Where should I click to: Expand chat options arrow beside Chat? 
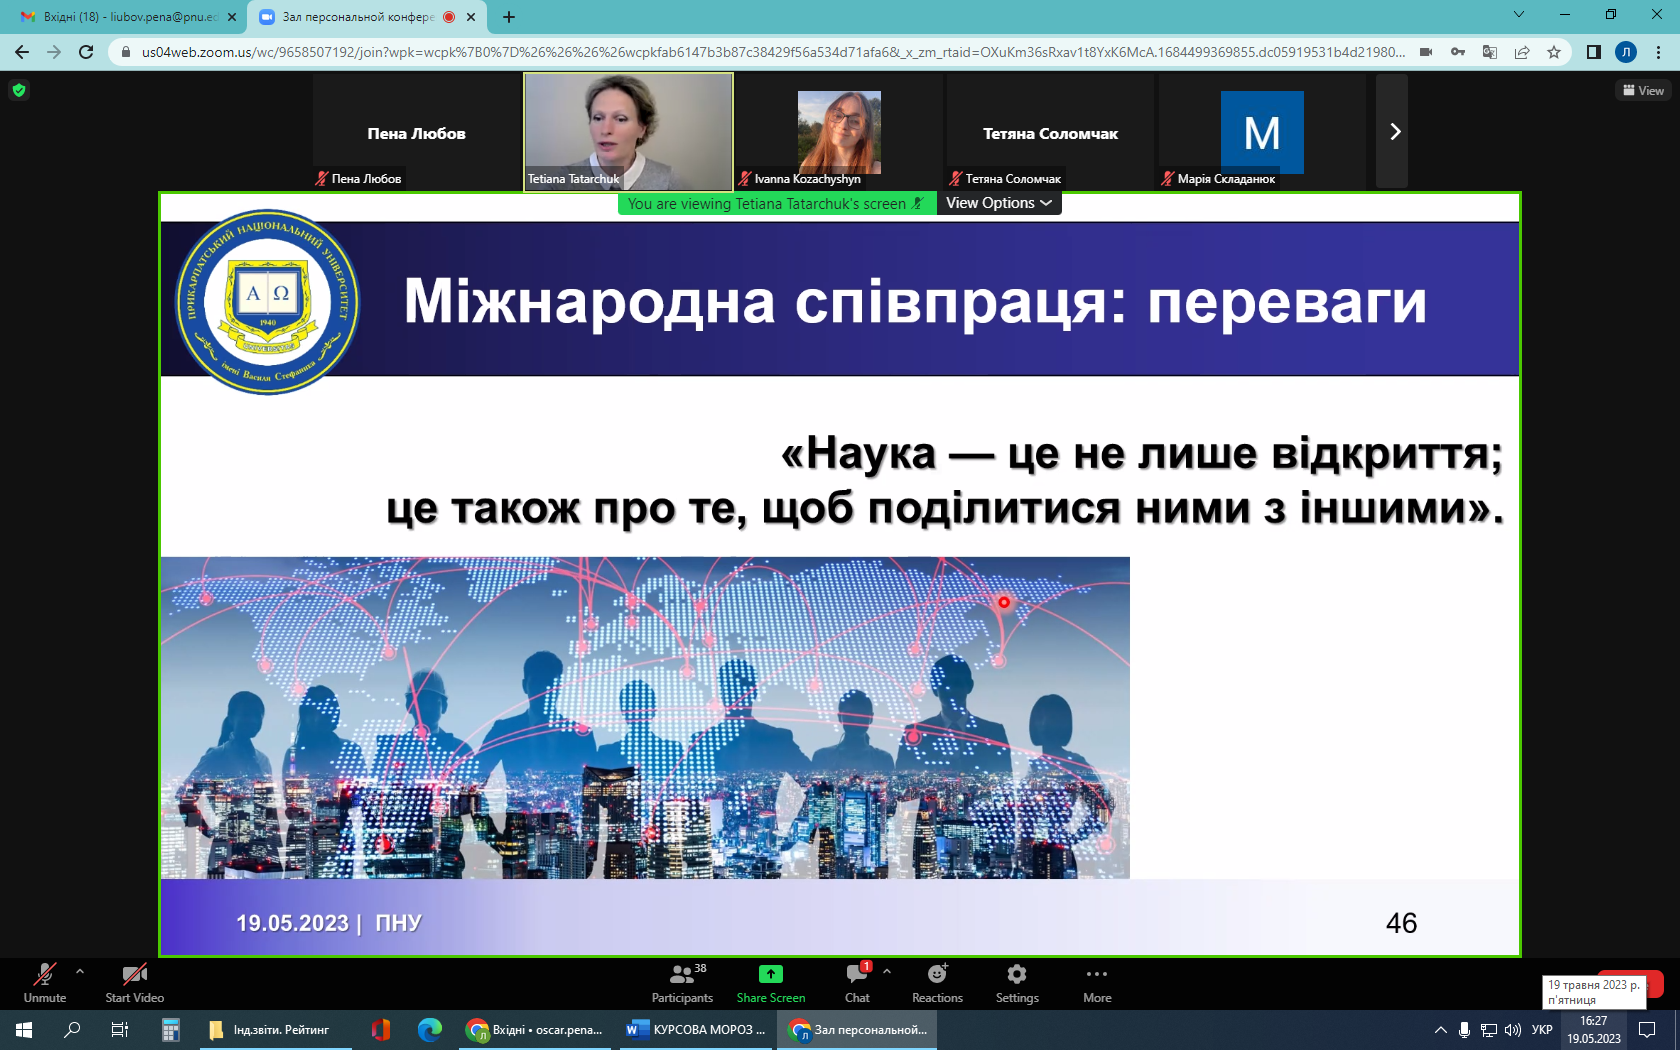[887, 971]
